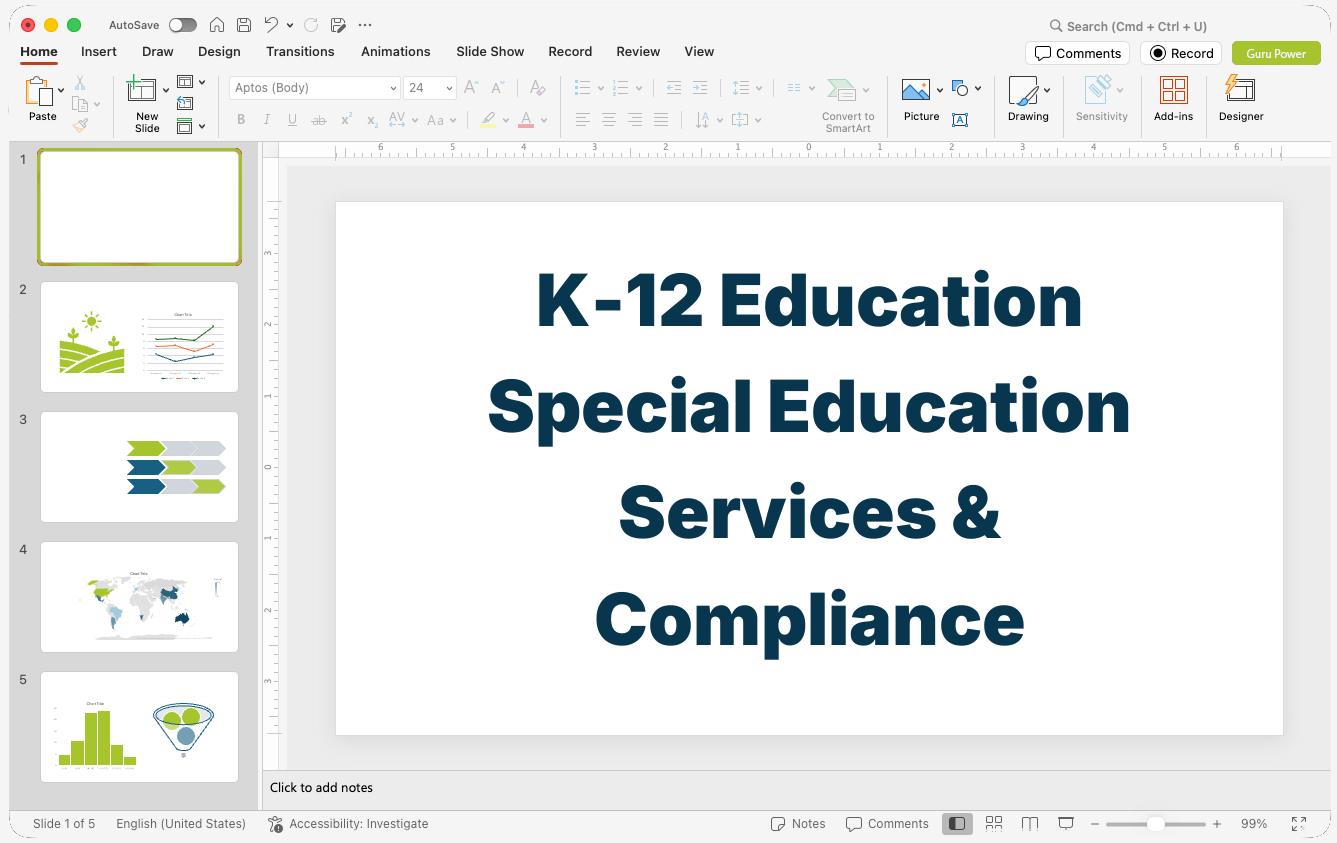Viewport: 1337px width, 843px height.
Task: Justify the text alignment
Action: [x=661, y=120]
